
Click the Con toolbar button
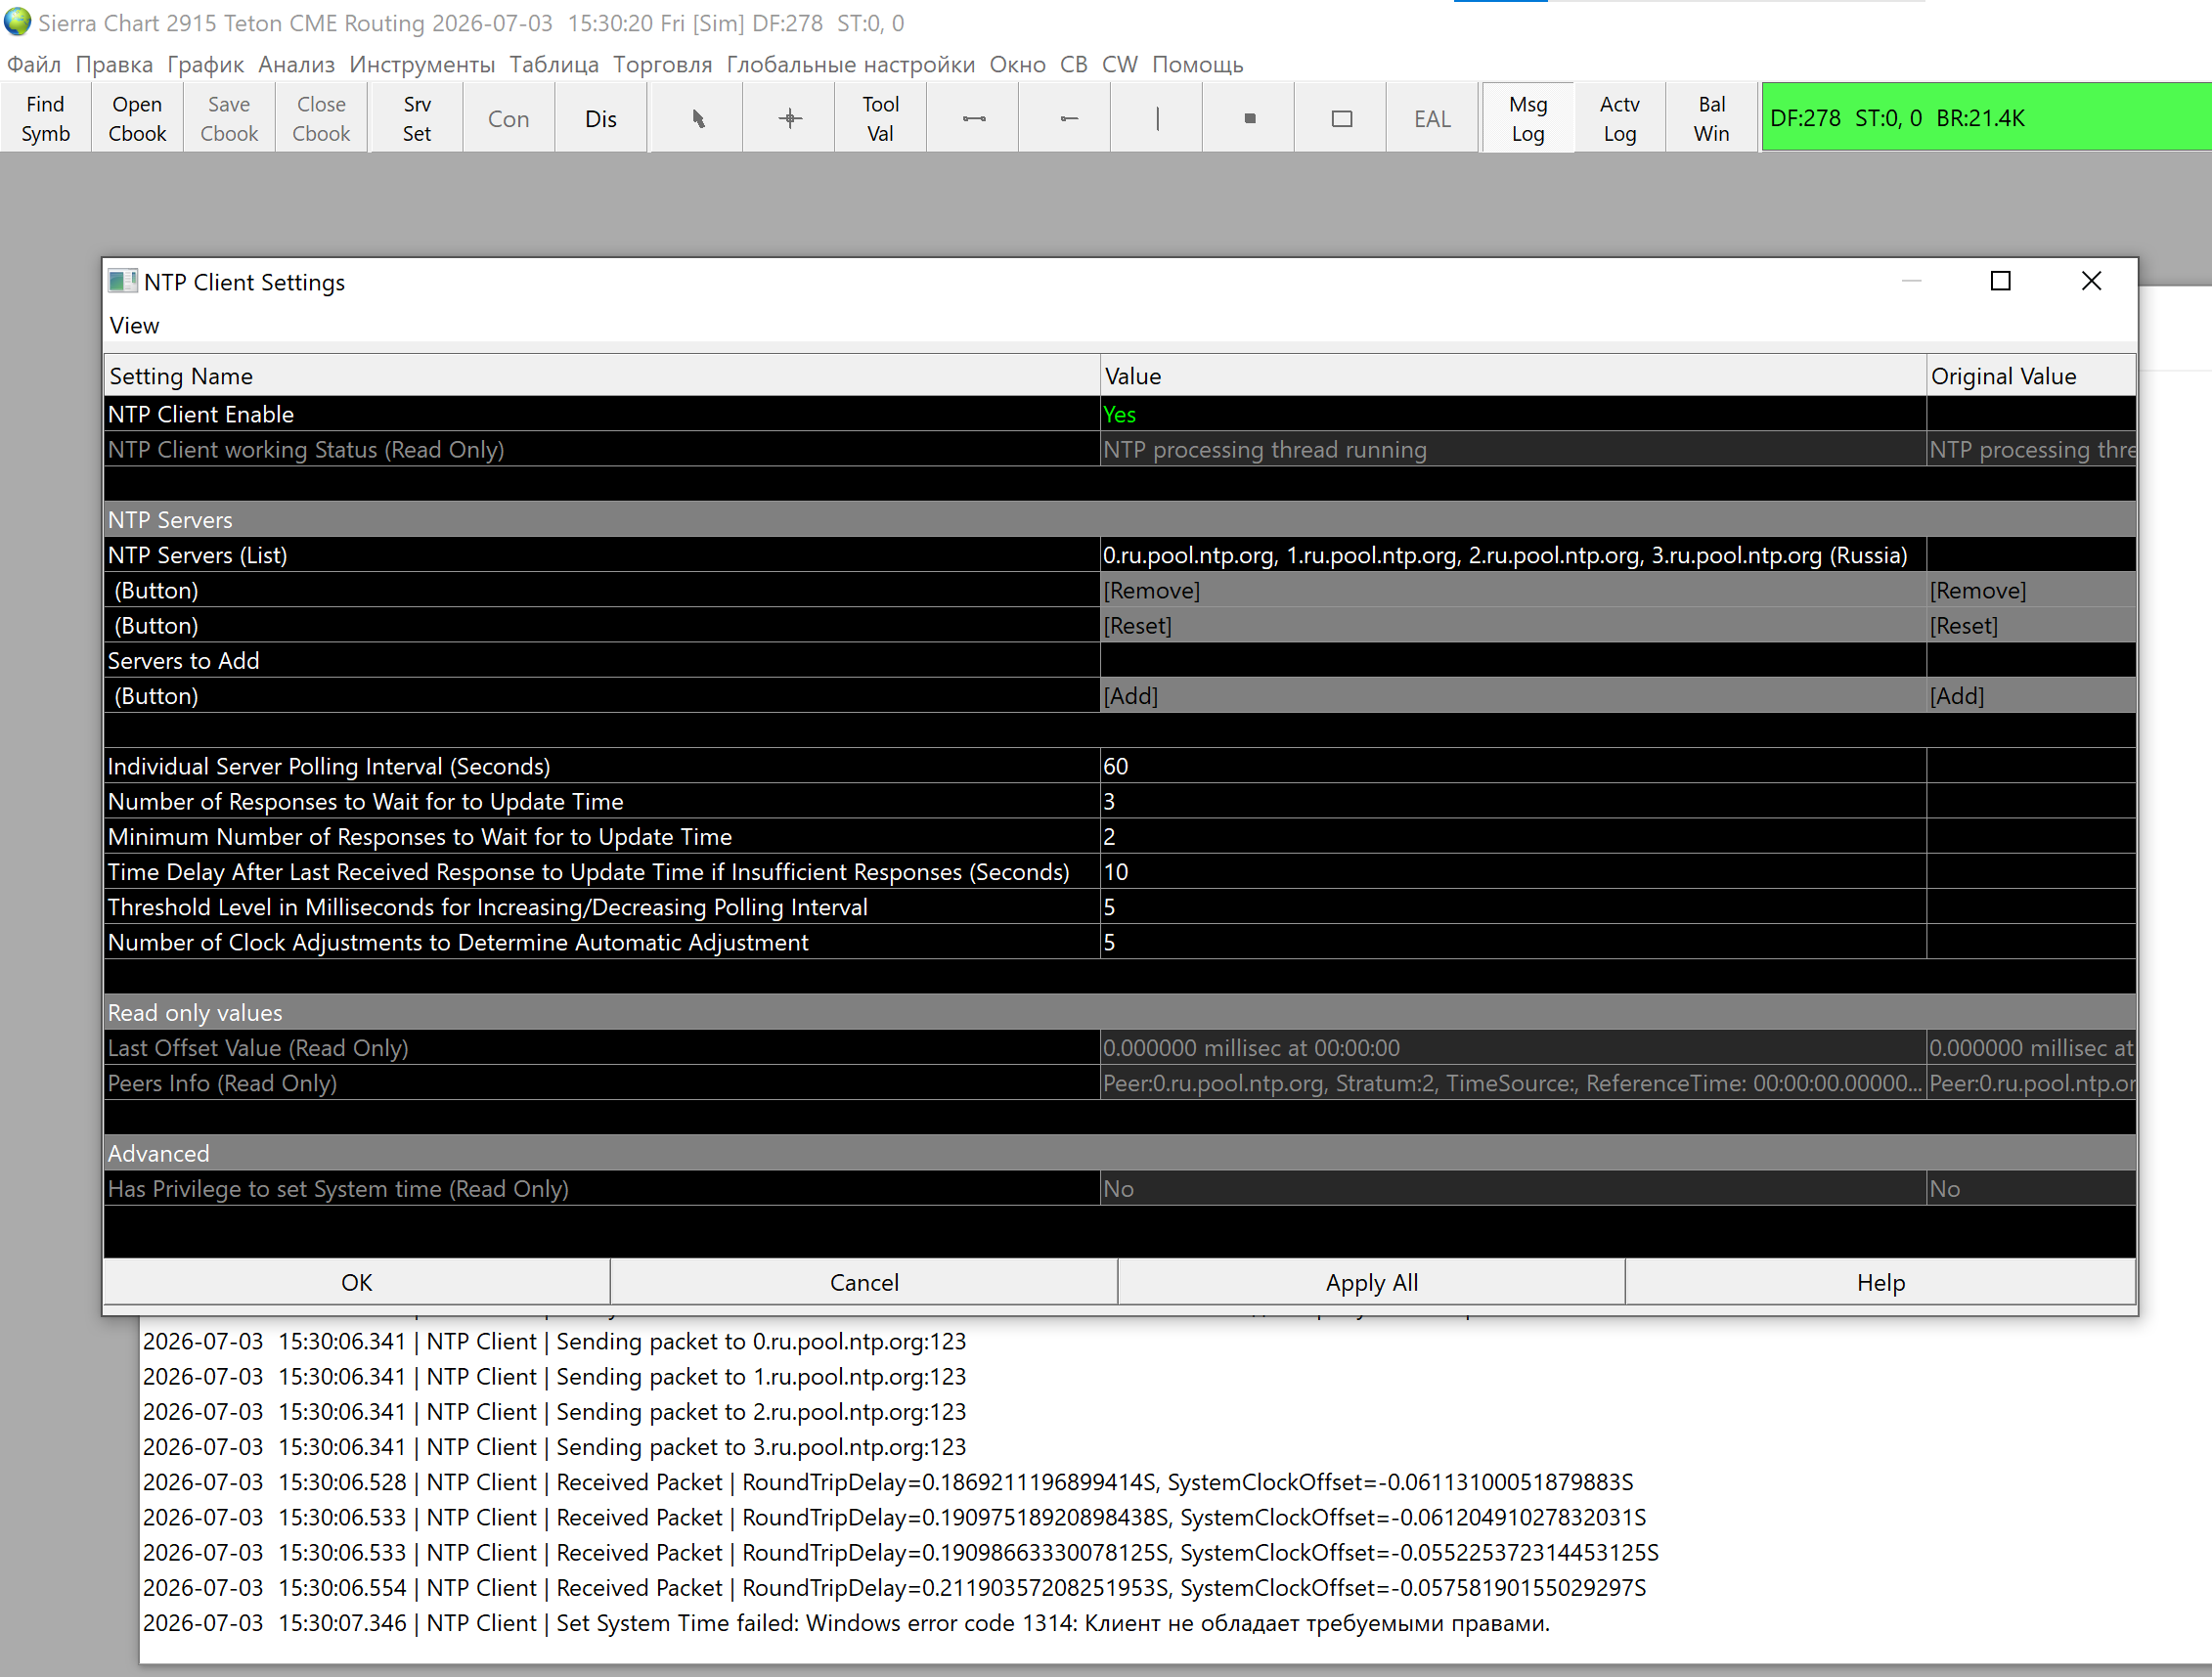(x=508, y=118)
